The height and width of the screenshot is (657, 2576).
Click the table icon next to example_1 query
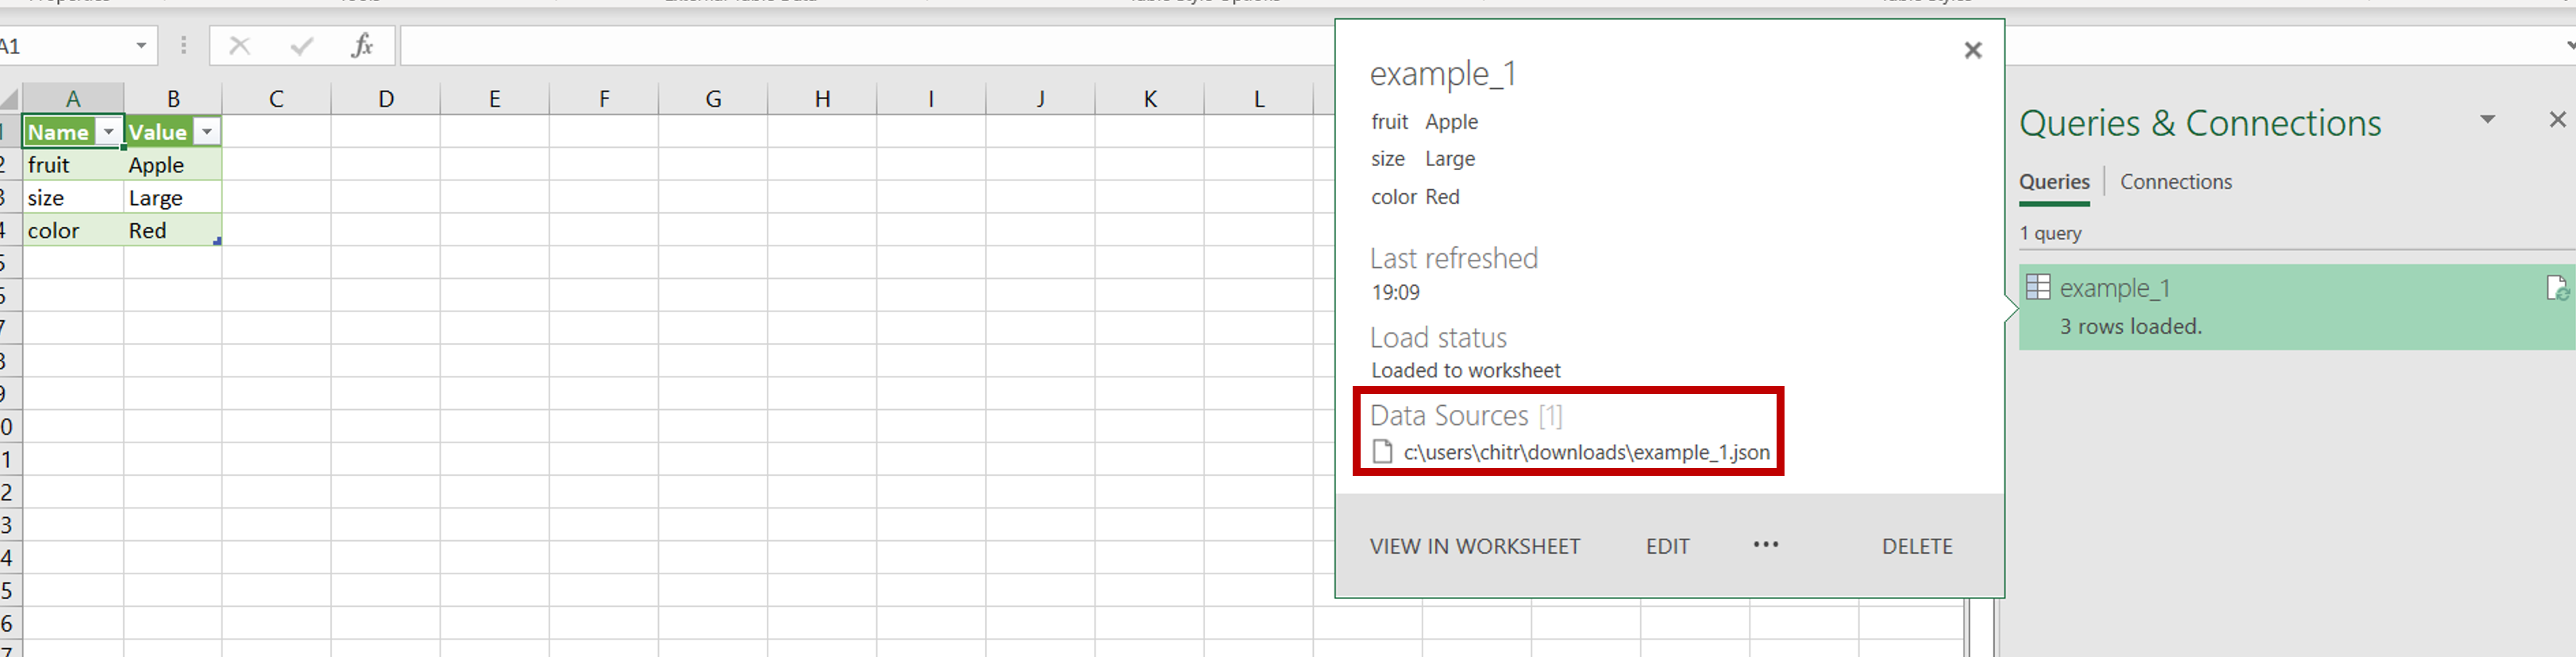[x=2037, y=288]
